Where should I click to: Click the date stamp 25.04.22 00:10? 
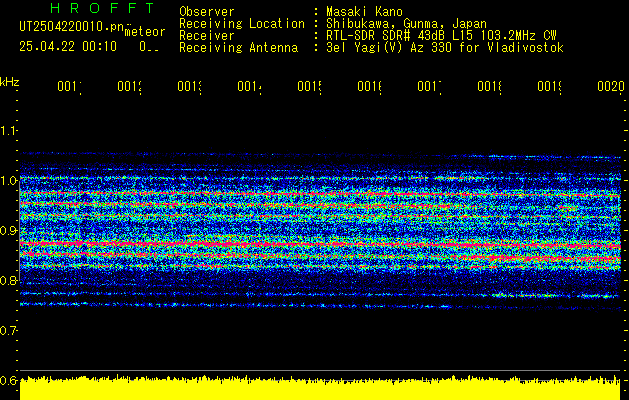tap(68, 47)
